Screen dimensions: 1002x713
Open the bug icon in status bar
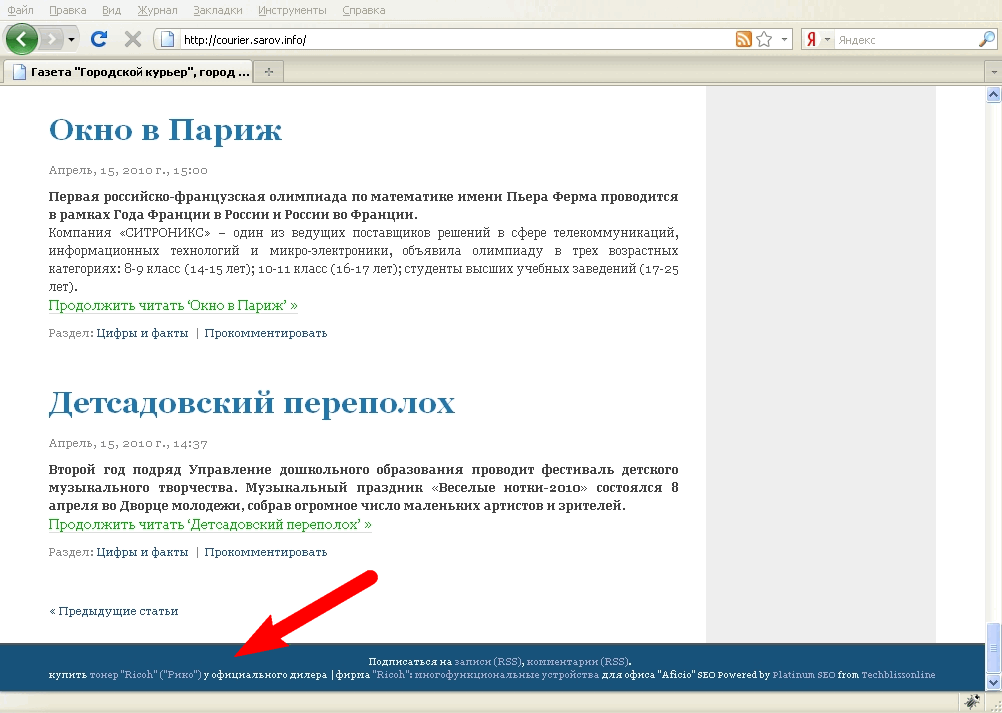(969, 703)
